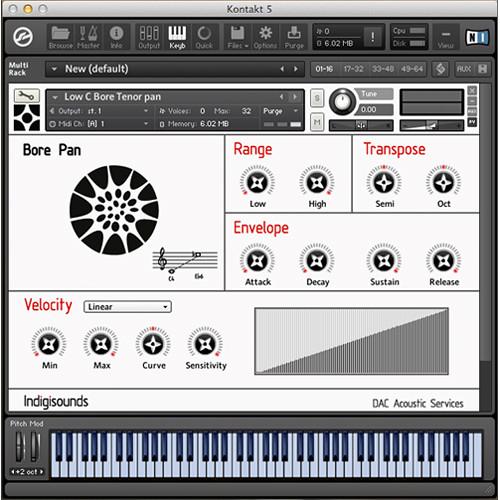Image resolution: width=500 pixels, height=500 pixels.
Task: Click the panic exclamation button
Action: (x=372, y=37)
